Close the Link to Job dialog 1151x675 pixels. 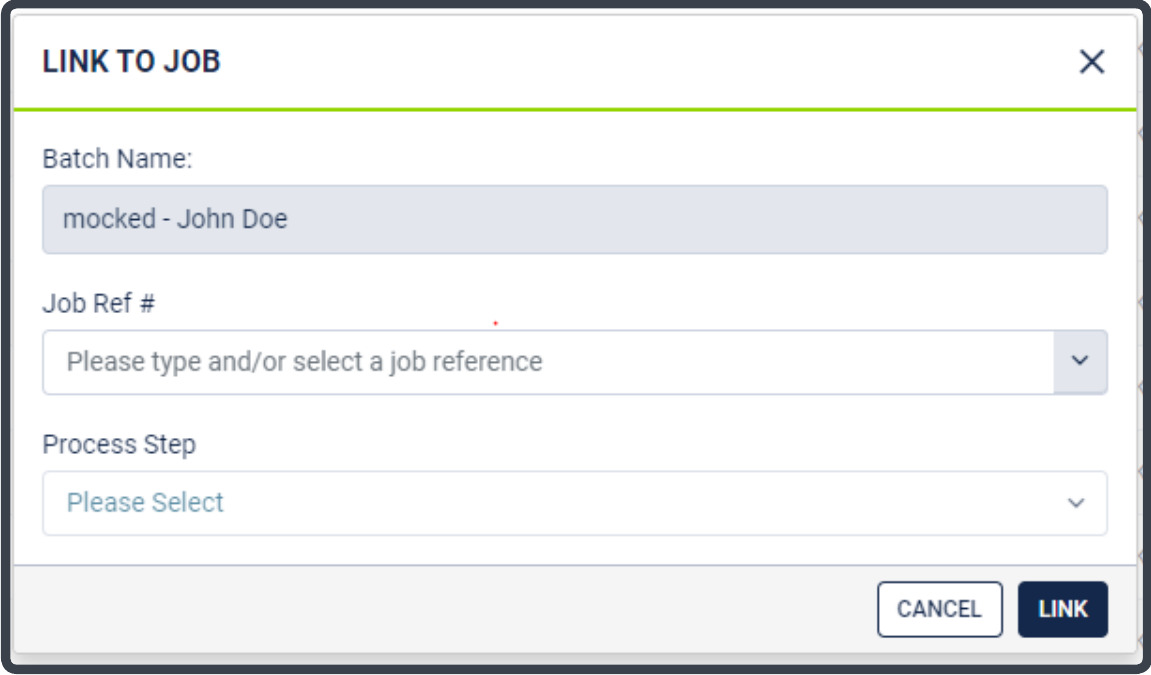click(x=1092, y=62)
